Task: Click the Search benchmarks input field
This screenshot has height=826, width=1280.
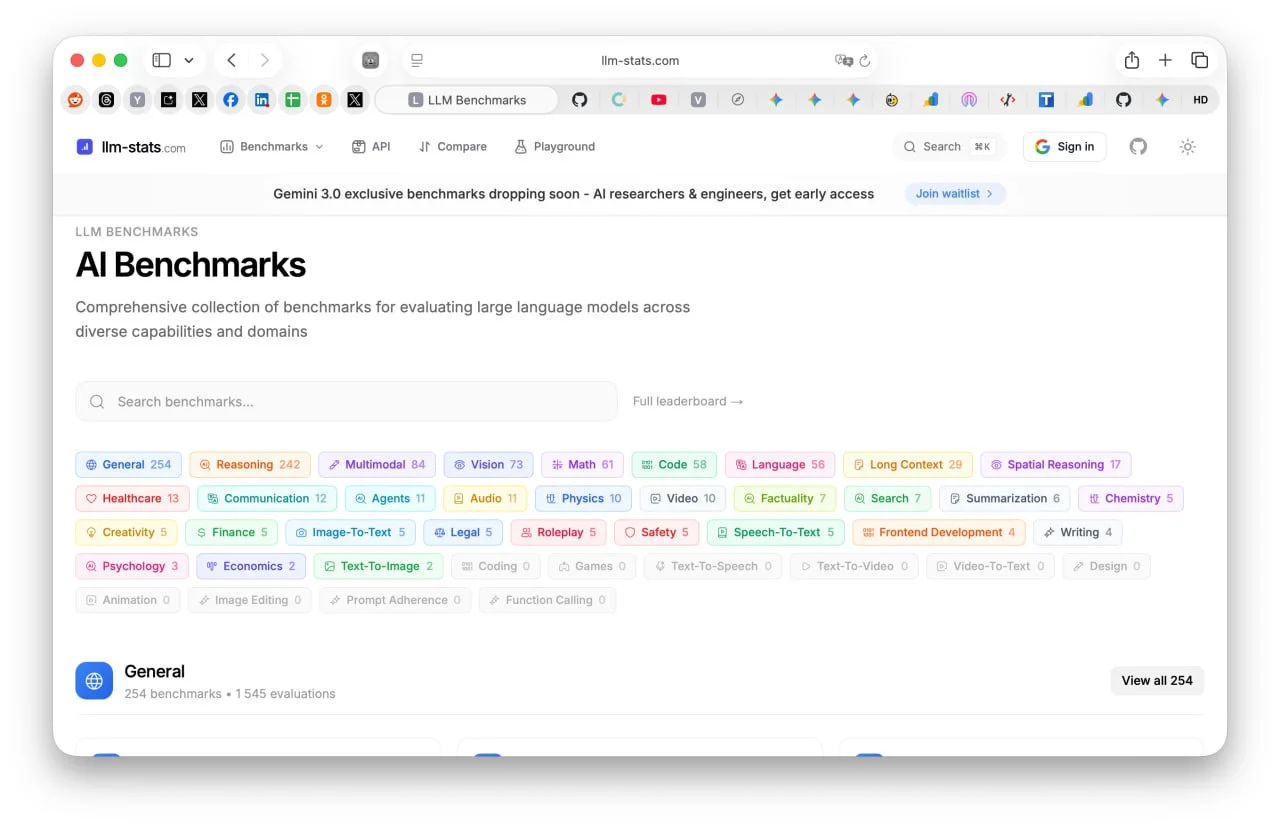Action: pyautogui.click(x=346, y=402)
